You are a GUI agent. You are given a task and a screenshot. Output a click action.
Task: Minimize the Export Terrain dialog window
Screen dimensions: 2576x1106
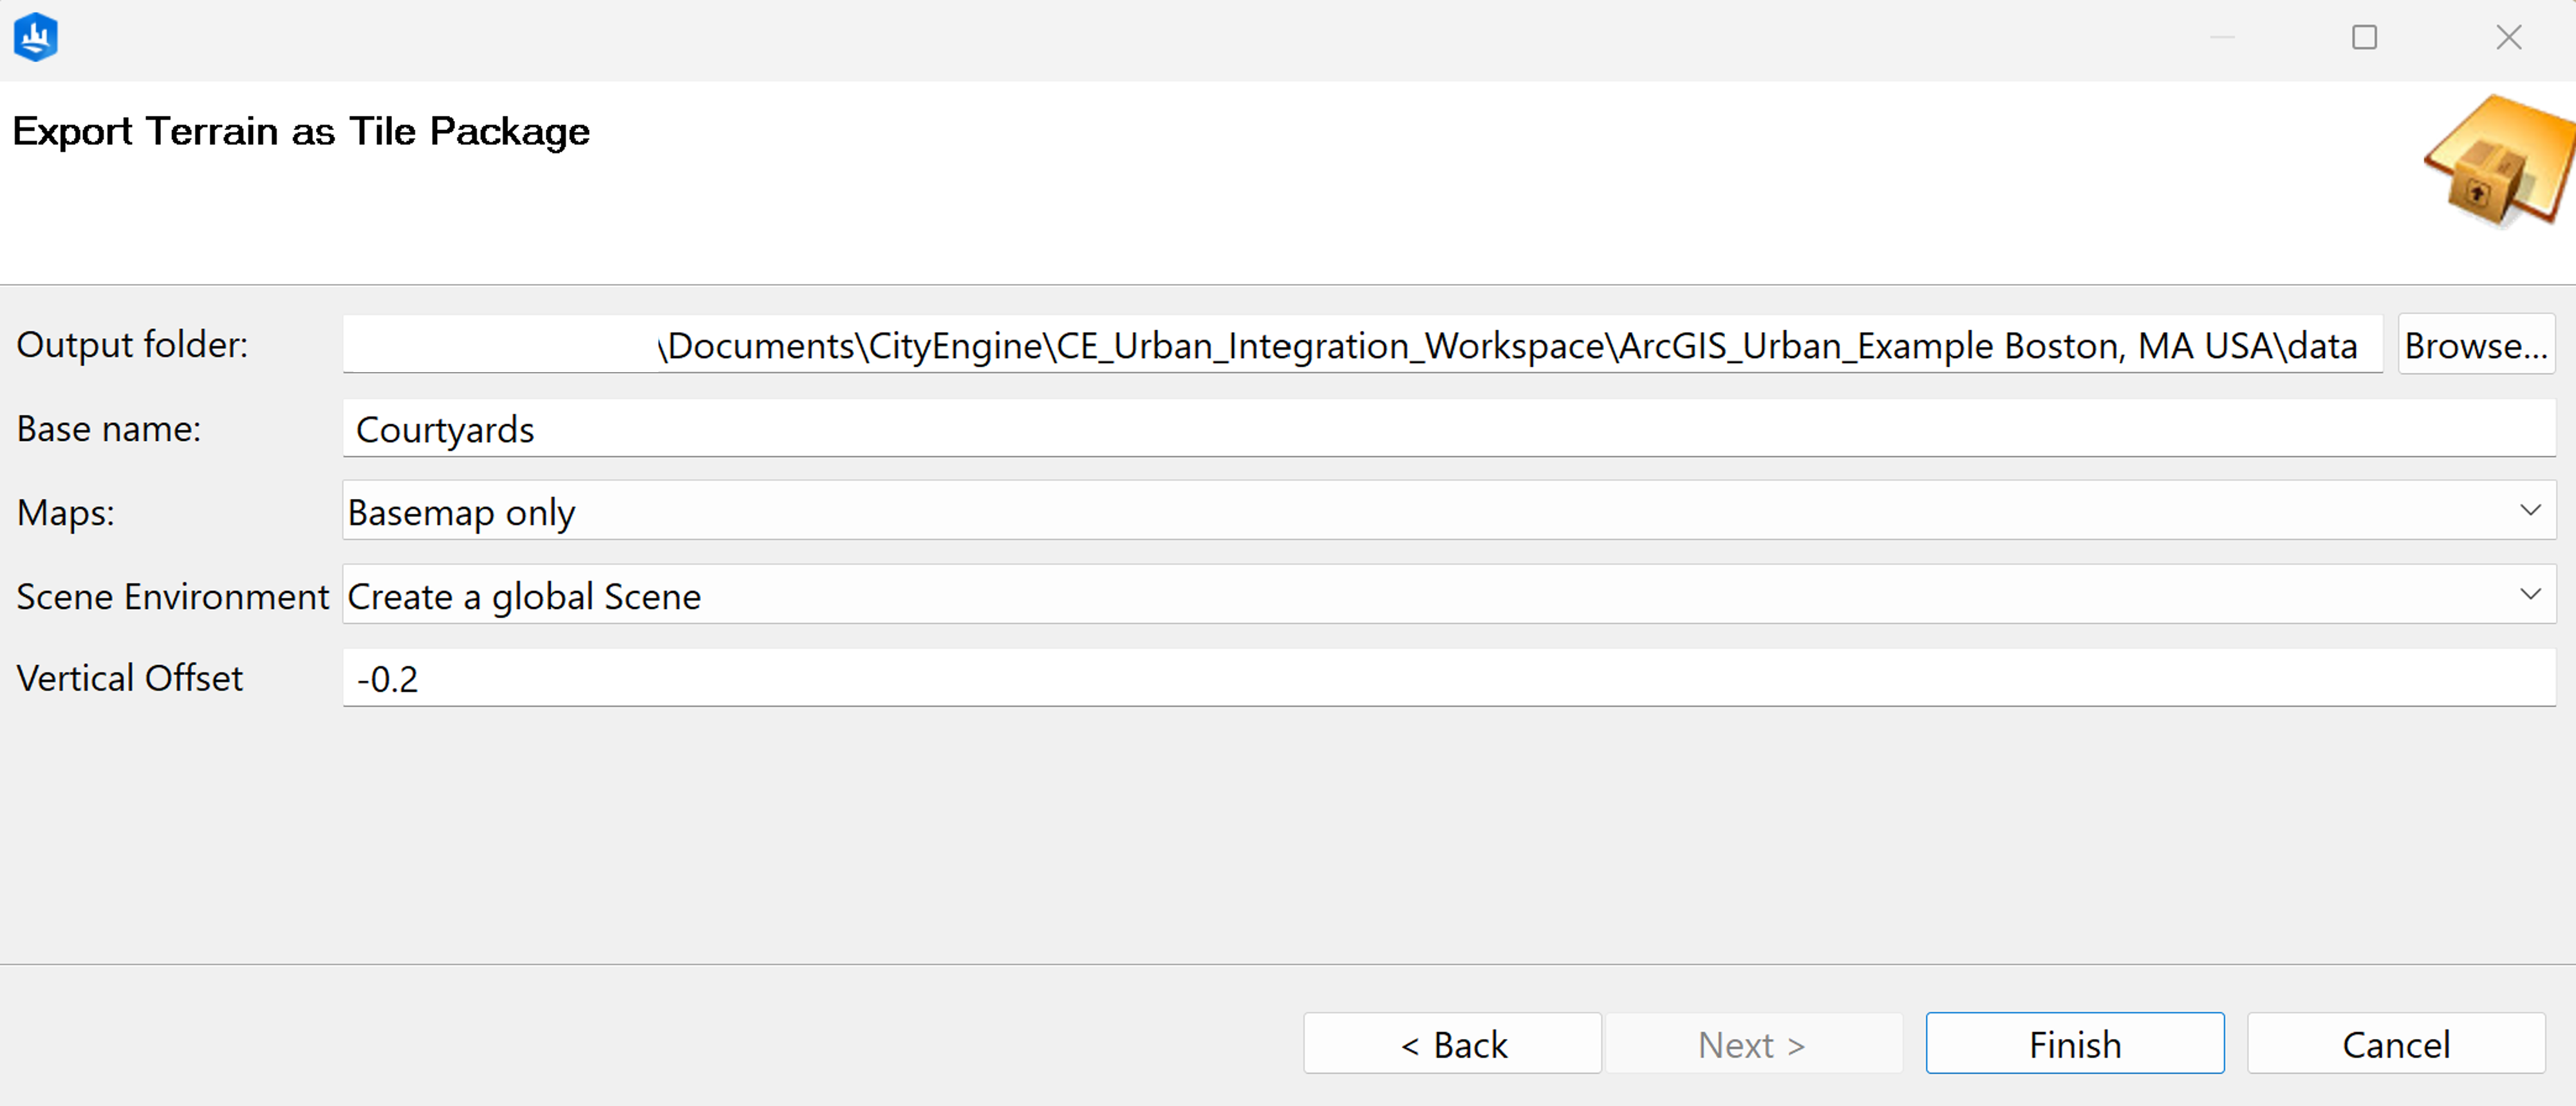click(2222, 37)
